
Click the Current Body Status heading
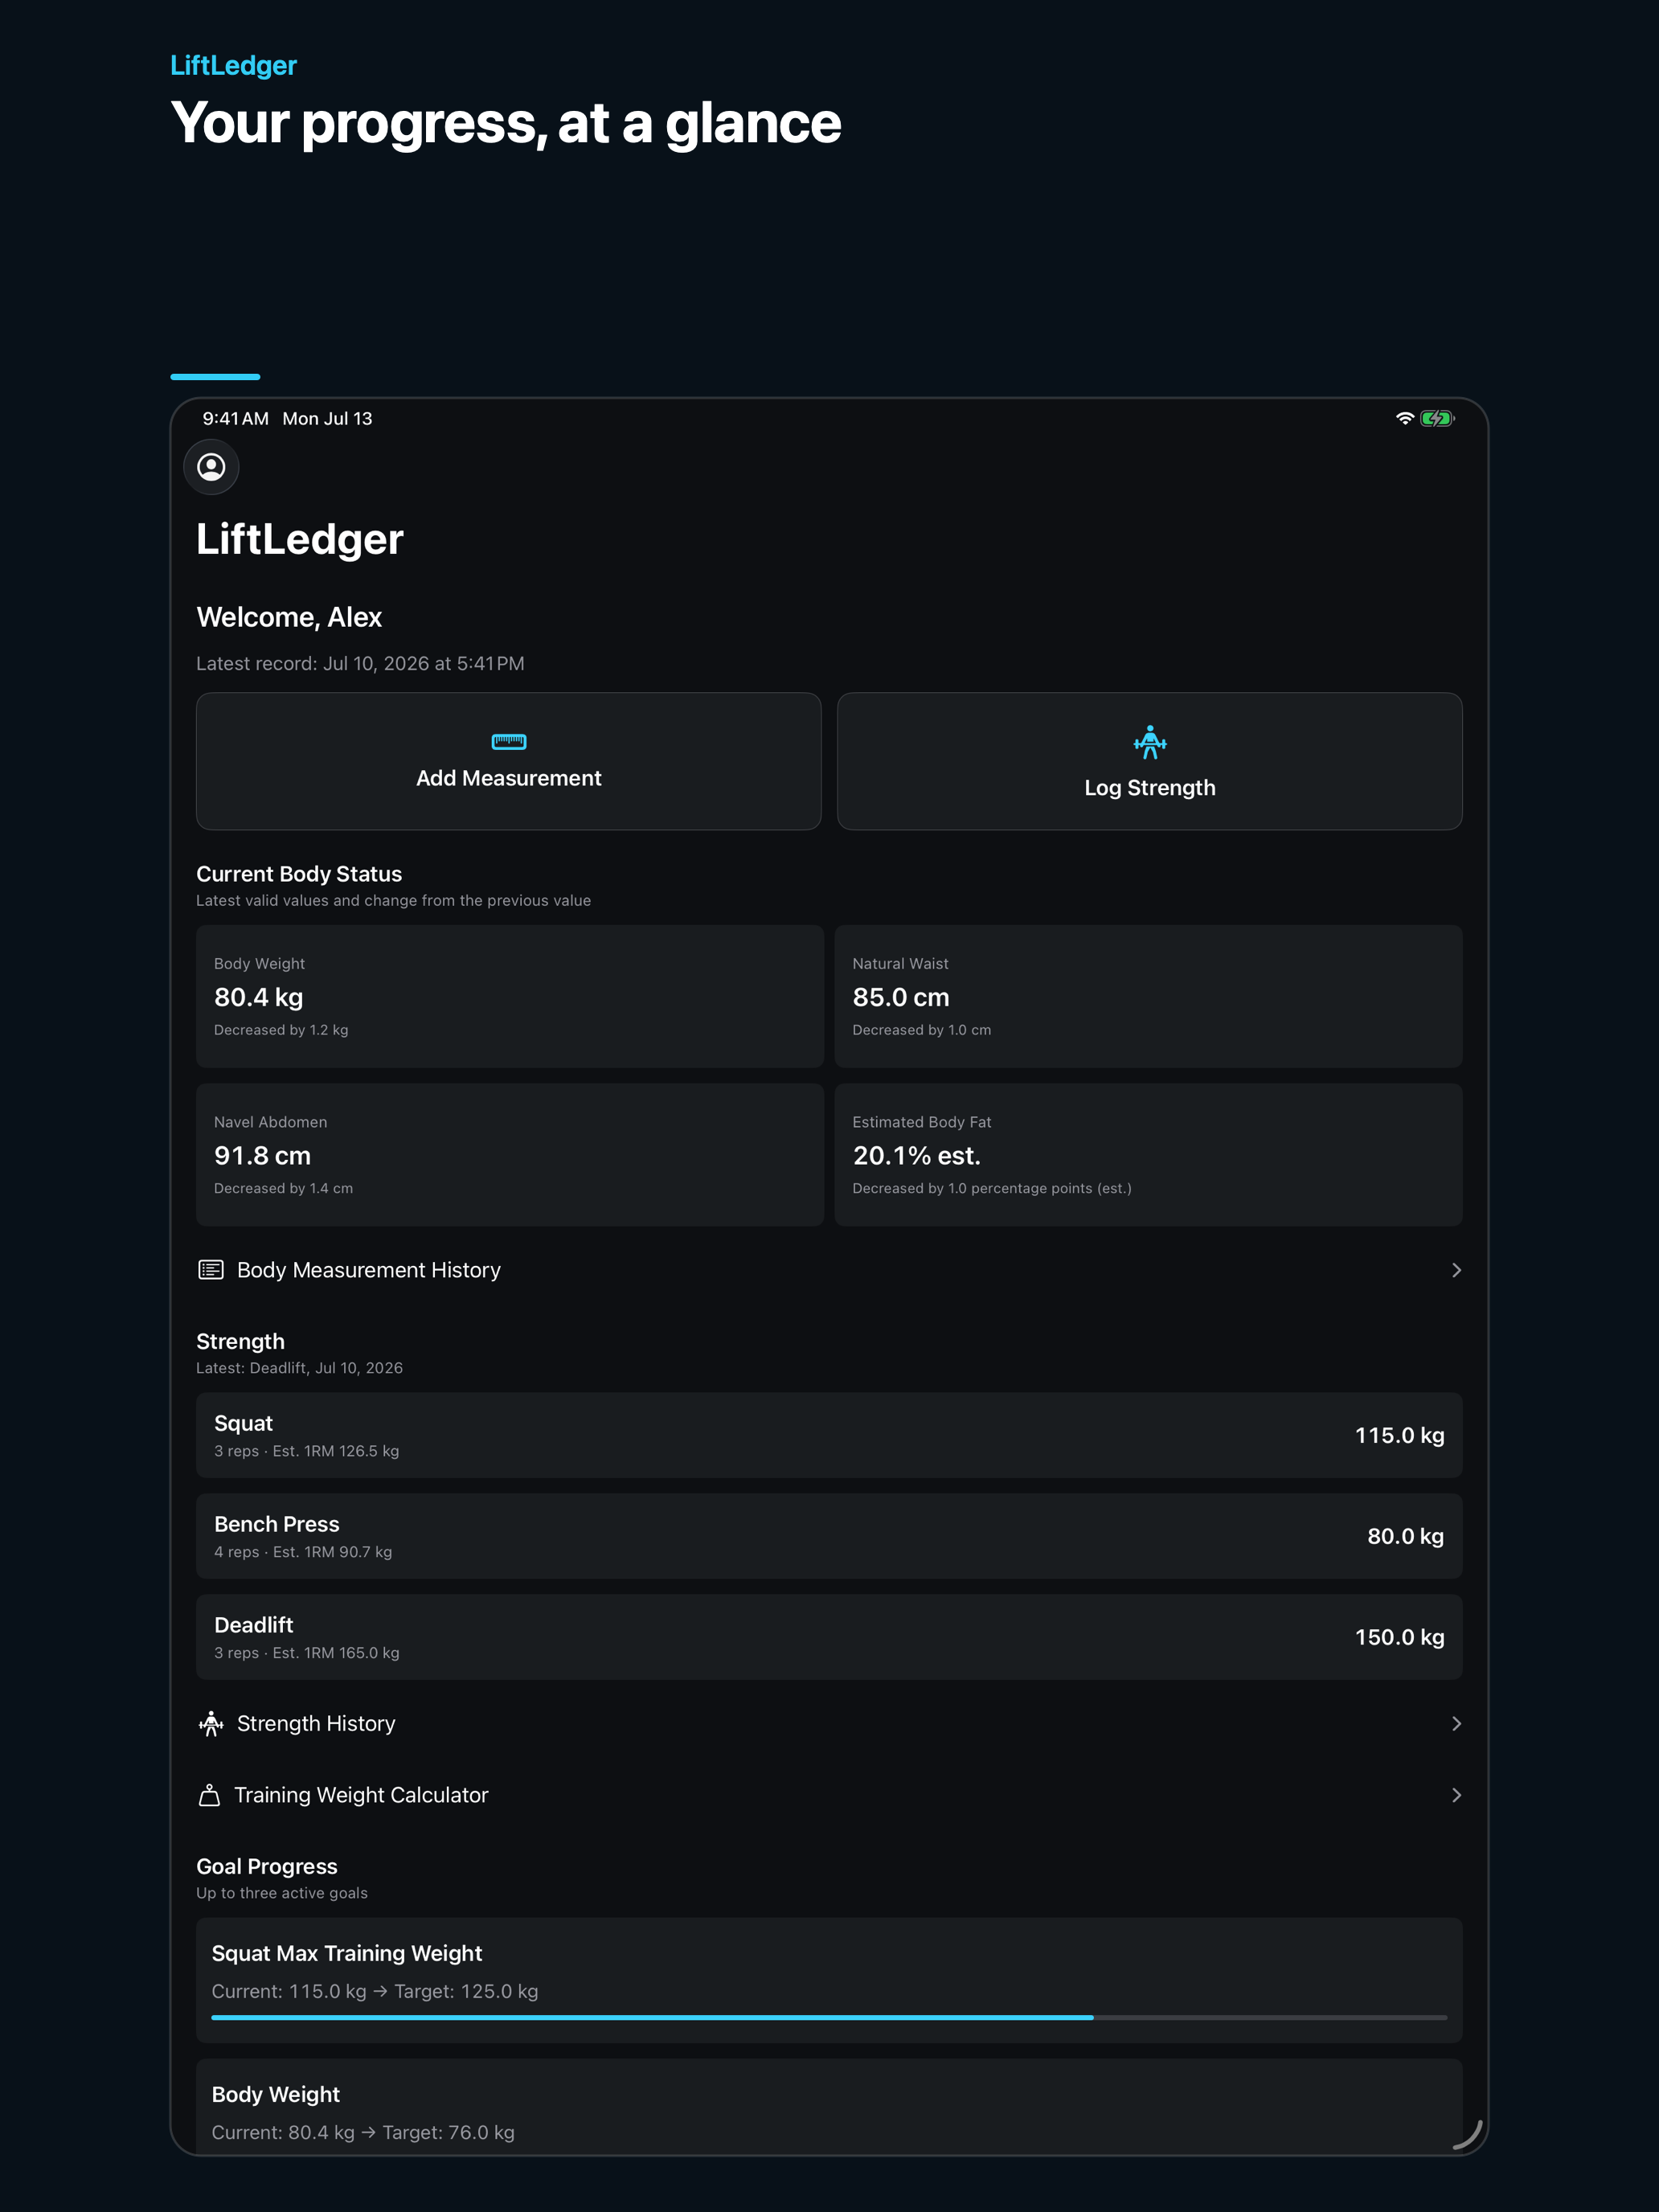point(299,874)
